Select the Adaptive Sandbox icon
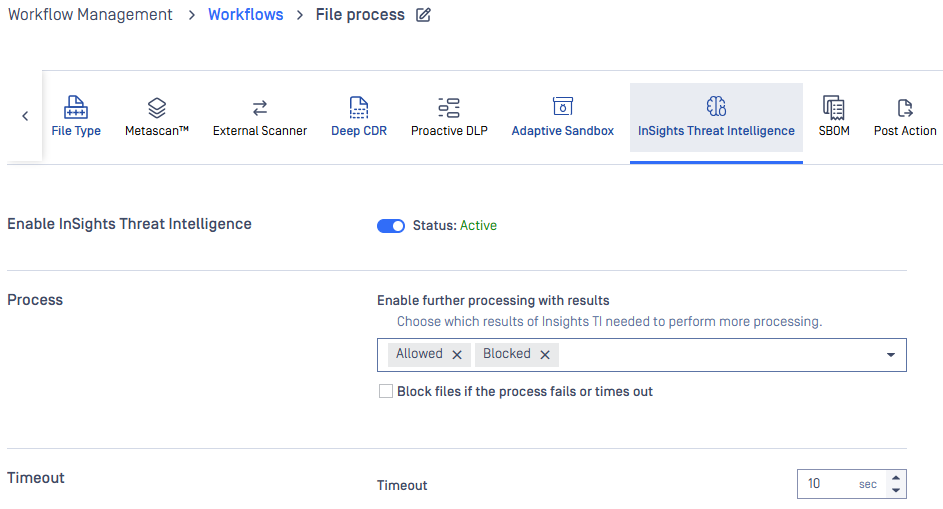 coord(563,106)
